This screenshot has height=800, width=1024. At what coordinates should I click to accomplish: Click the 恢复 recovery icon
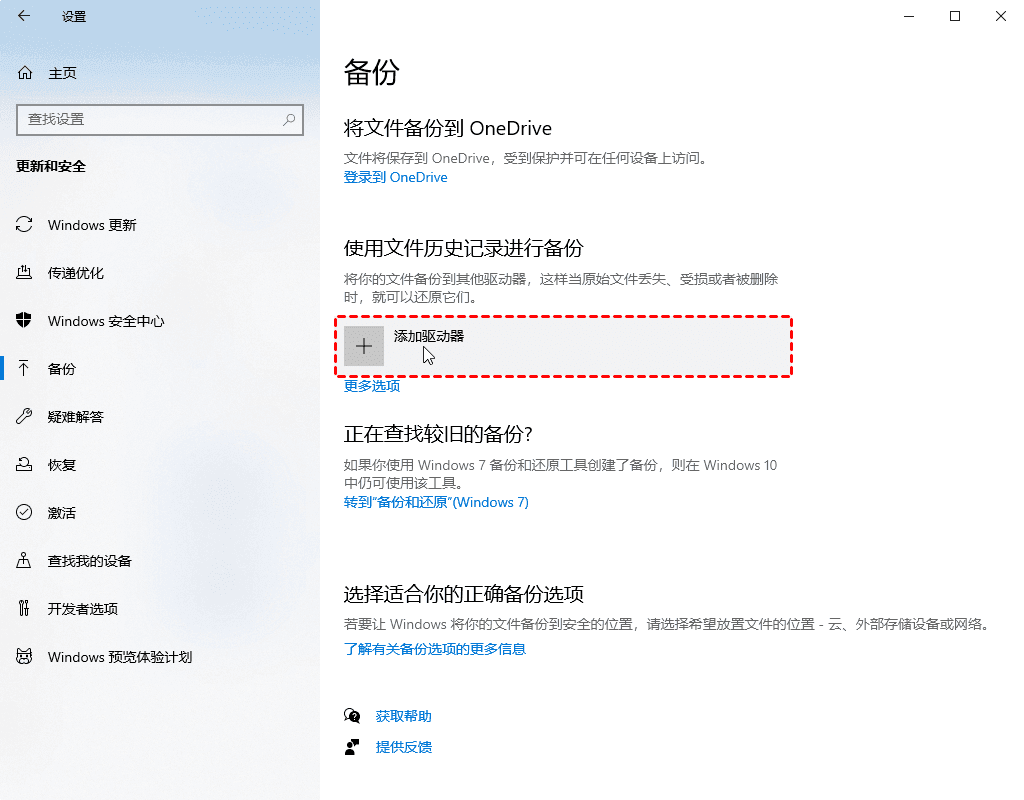25,465
